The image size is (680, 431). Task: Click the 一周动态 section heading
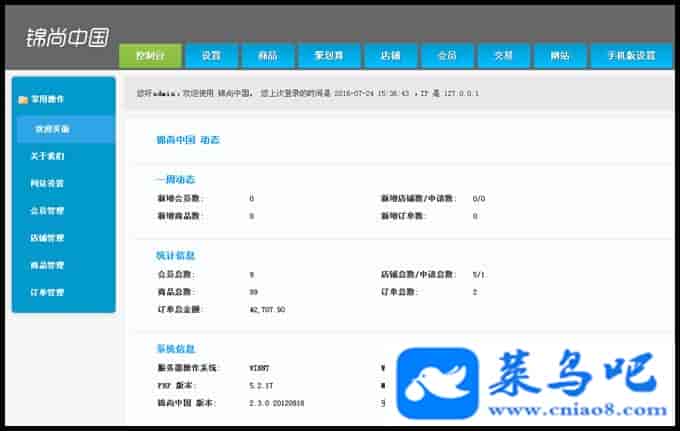[x=176, y=180]
